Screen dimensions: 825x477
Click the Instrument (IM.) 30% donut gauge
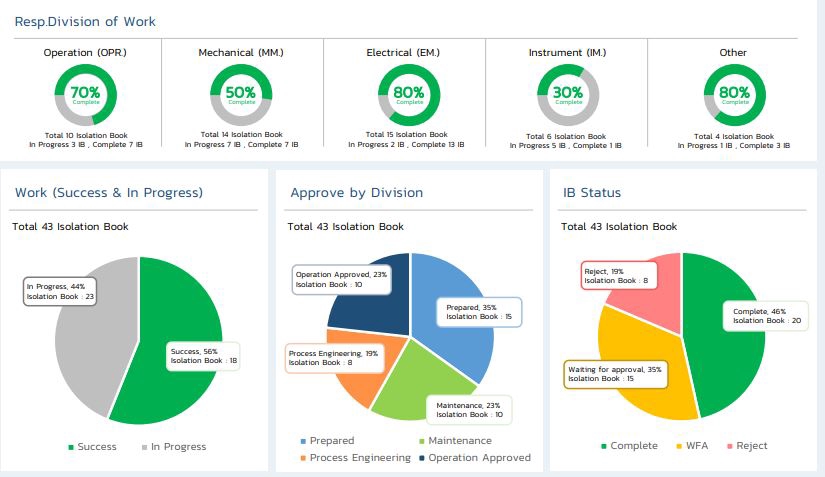click(x=568, y=95)
